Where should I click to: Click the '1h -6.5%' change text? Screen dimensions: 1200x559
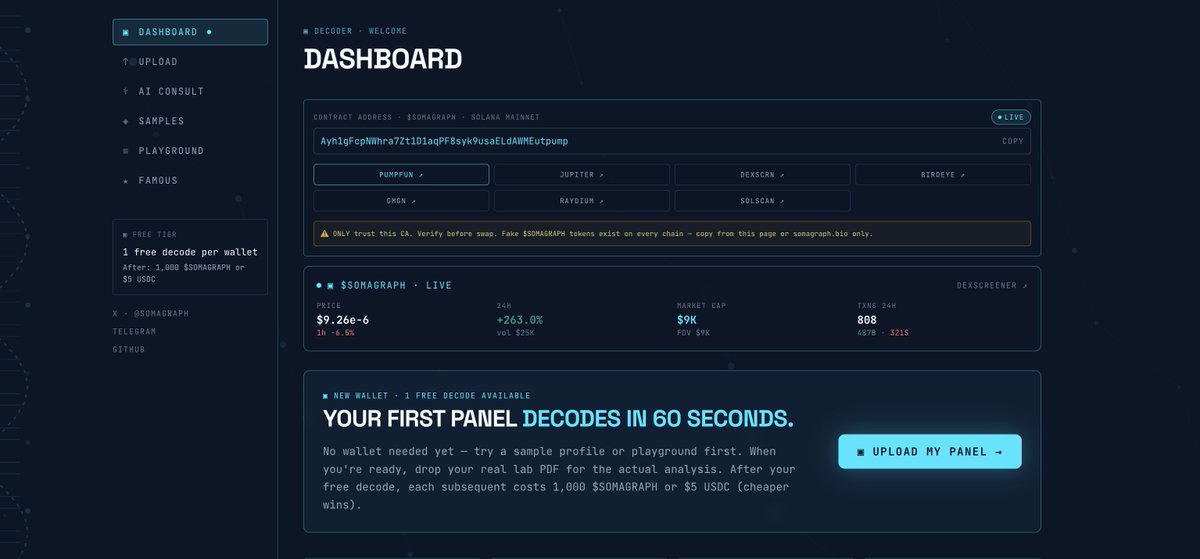click(335, 333)
